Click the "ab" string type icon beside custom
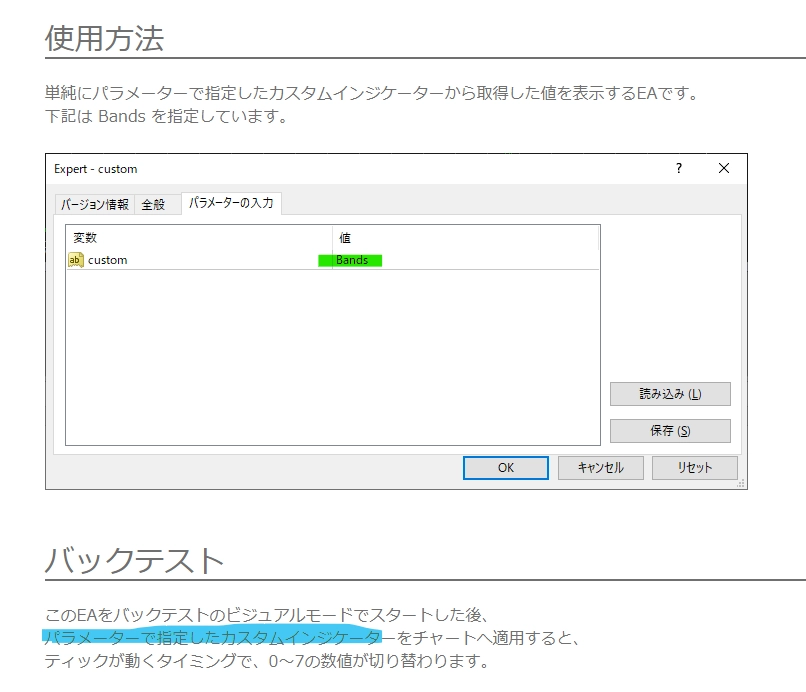Viewport: 806px width, 692px height. [x=76, y=260]
